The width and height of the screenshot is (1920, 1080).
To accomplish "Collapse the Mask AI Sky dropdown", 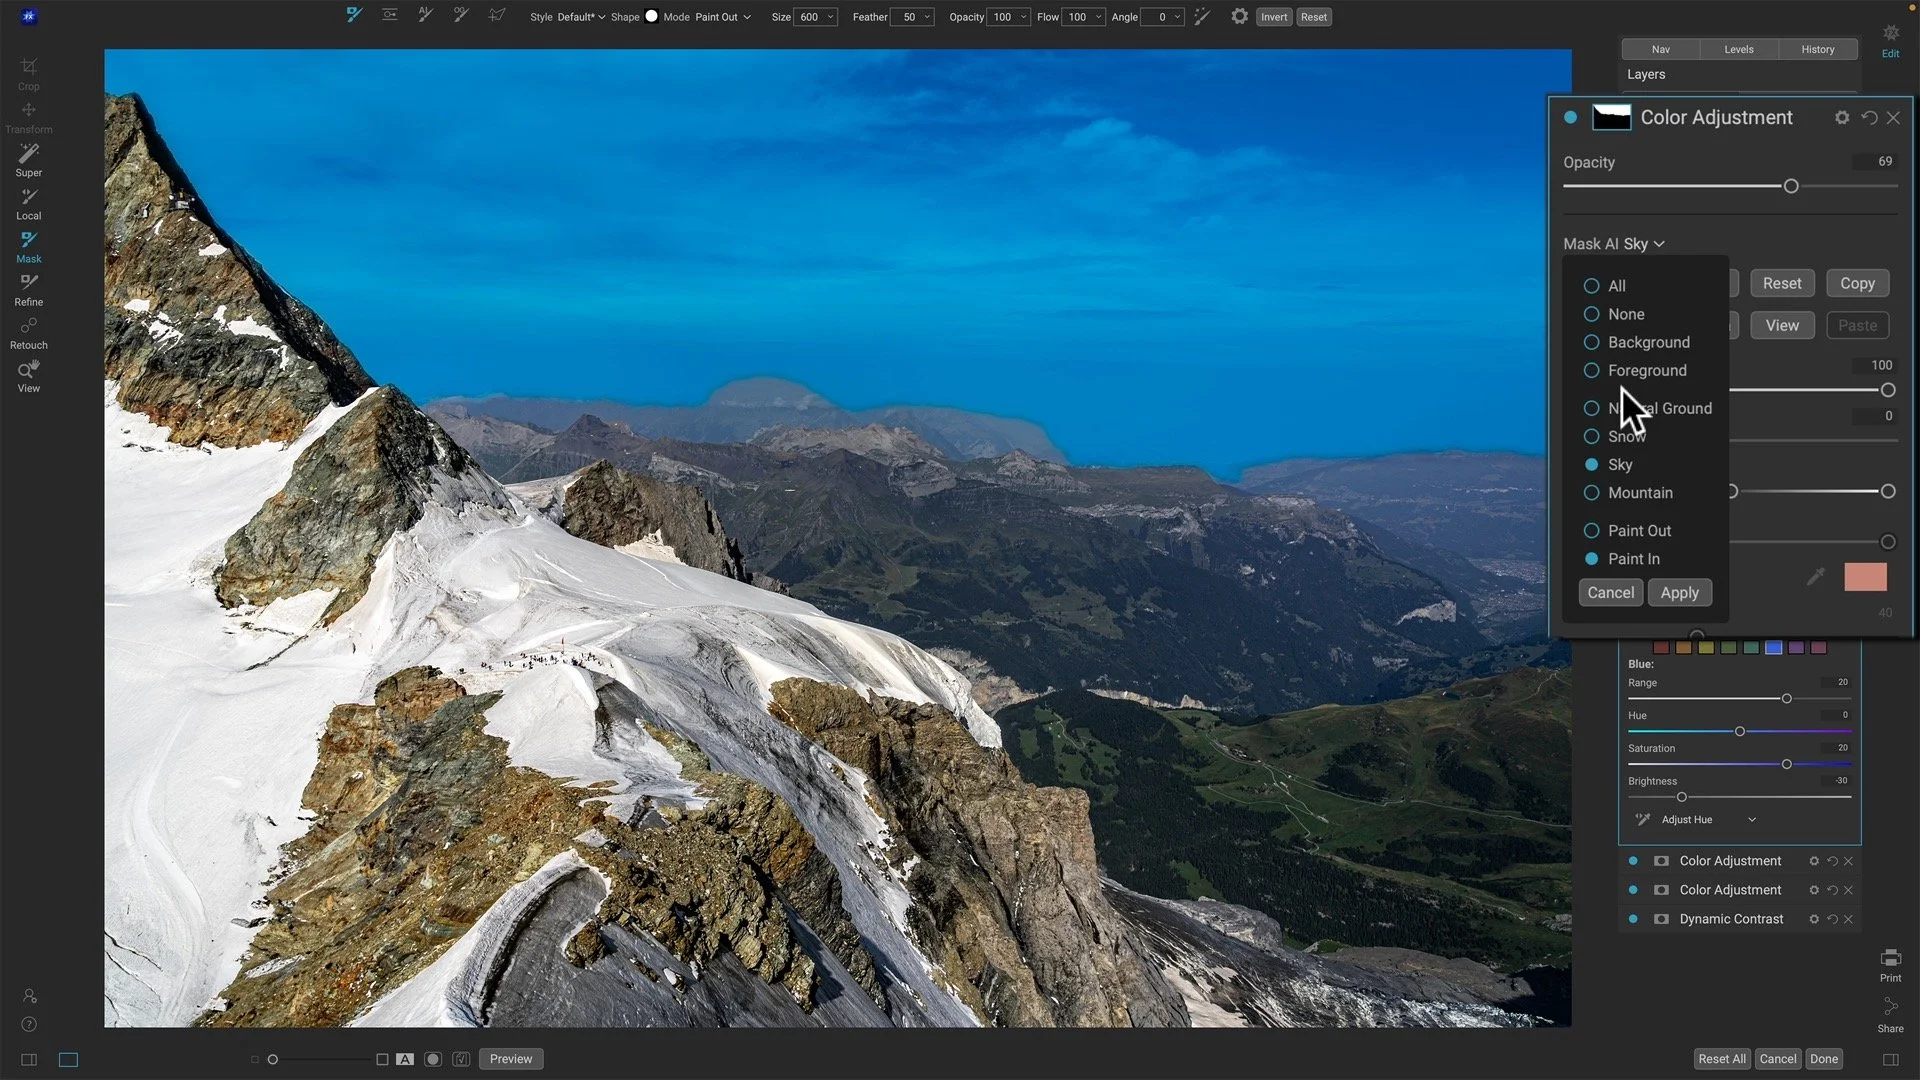I will 1614,244.
